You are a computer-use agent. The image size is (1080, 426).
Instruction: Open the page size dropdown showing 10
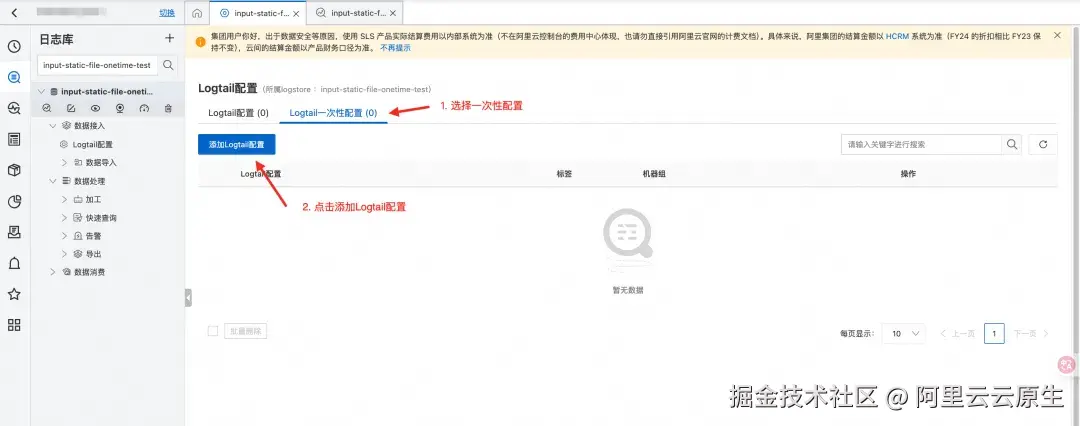(904, 334)
